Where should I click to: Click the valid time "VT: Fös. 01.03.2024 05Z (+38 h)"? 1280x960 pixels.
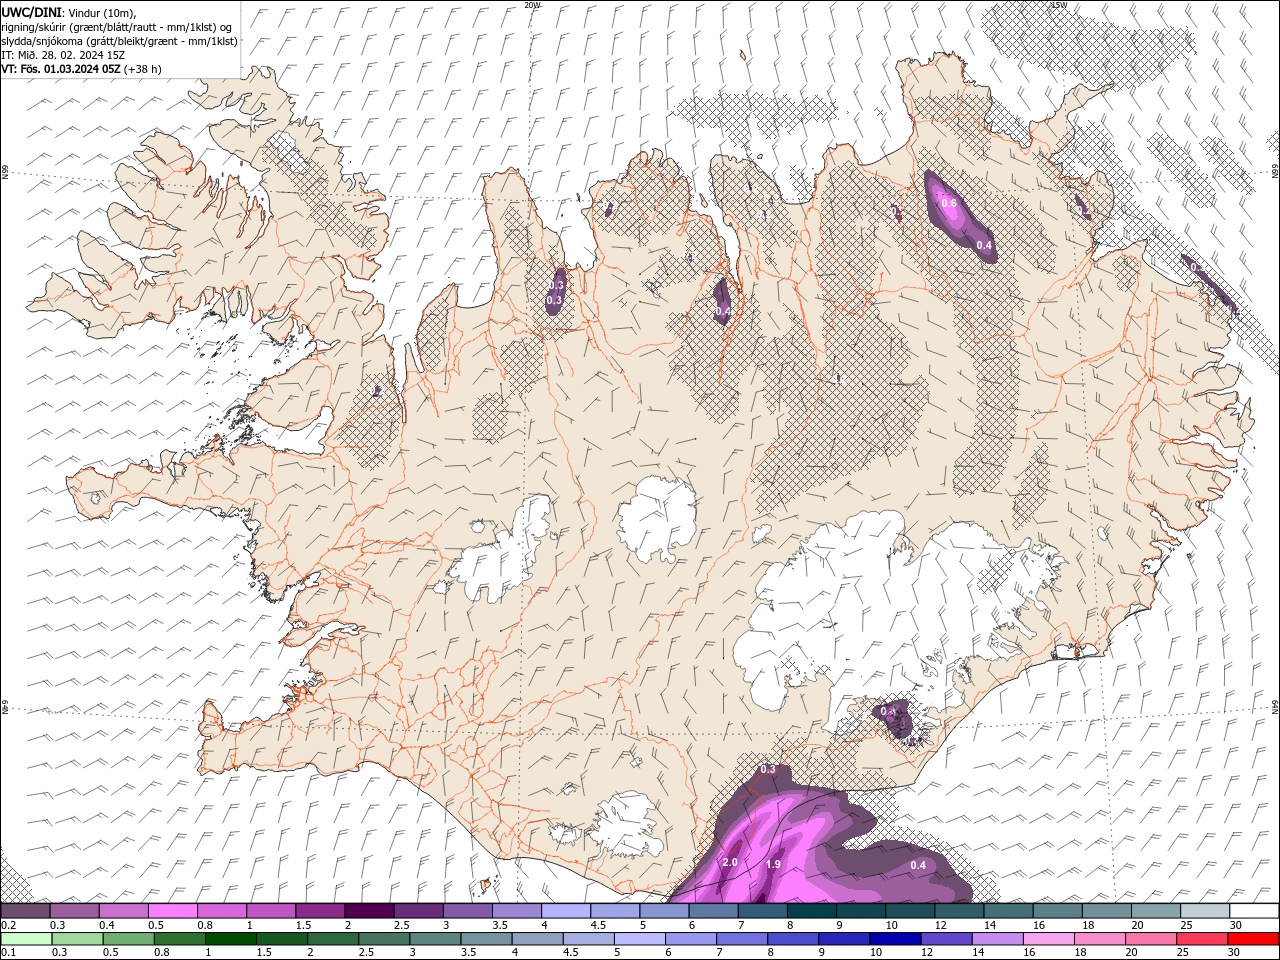pyautogui.click(x=81, y=69)
